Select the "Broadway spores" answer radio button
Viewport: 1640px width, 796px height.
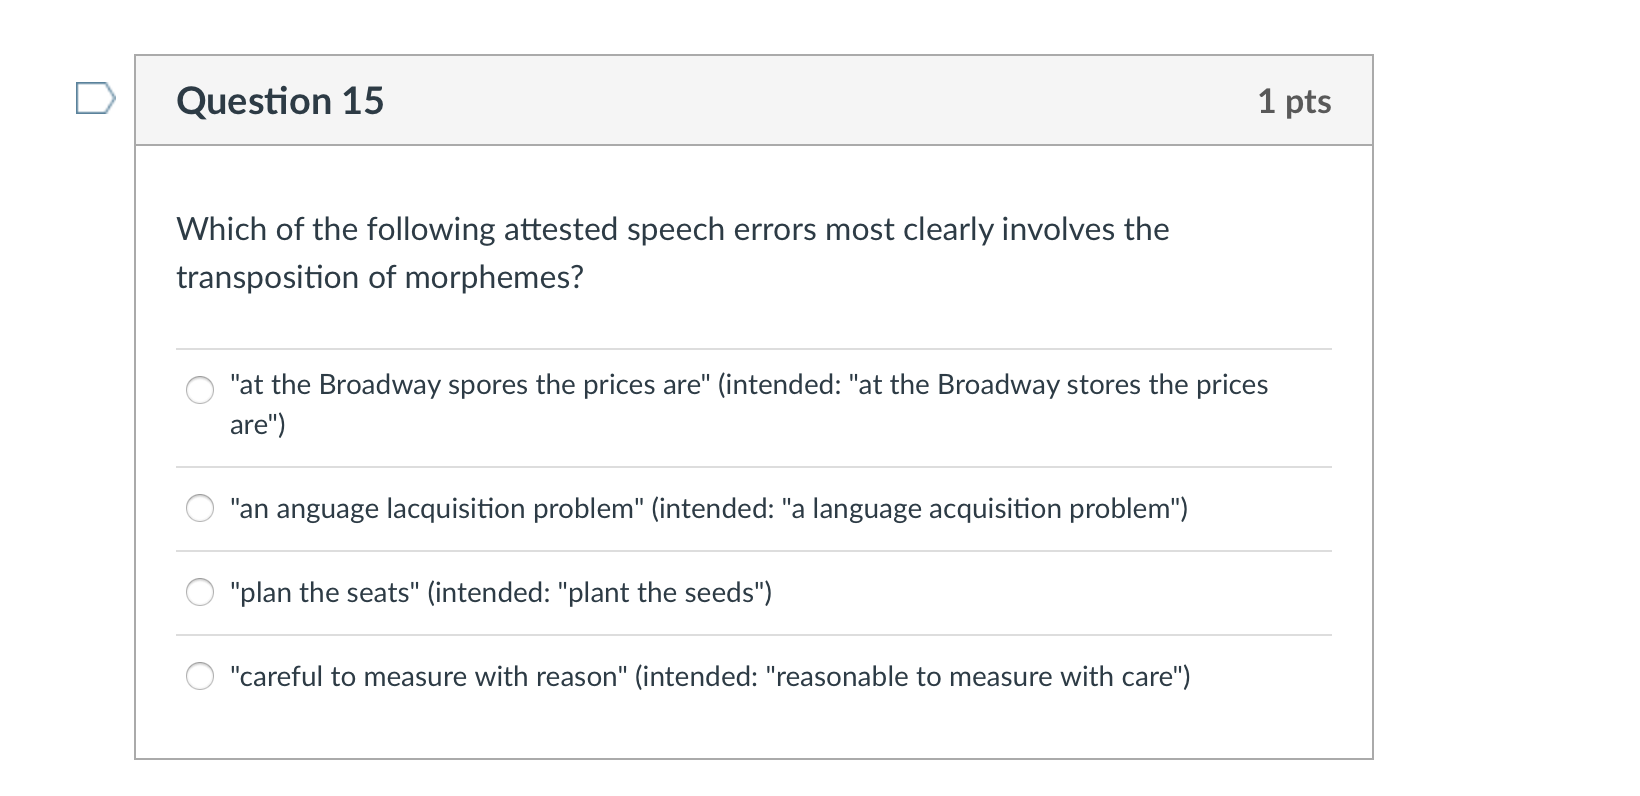click(200, 390)
